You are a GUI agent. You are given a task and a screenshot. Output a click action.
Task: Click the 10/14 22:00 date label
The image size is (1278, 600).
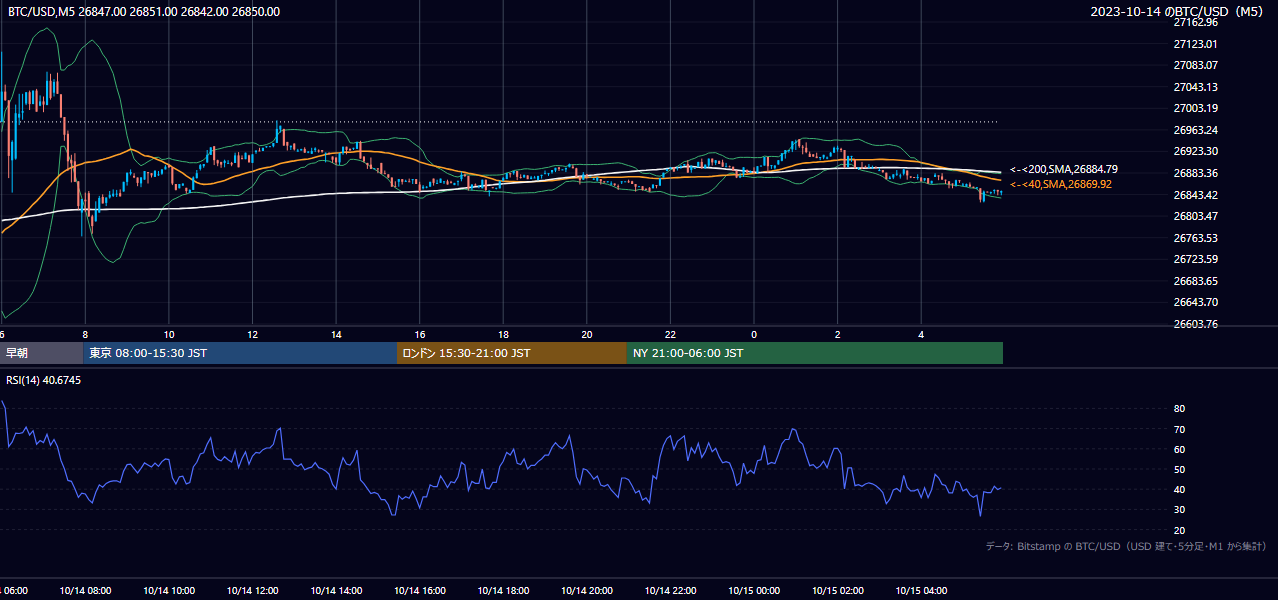point(670,591)
